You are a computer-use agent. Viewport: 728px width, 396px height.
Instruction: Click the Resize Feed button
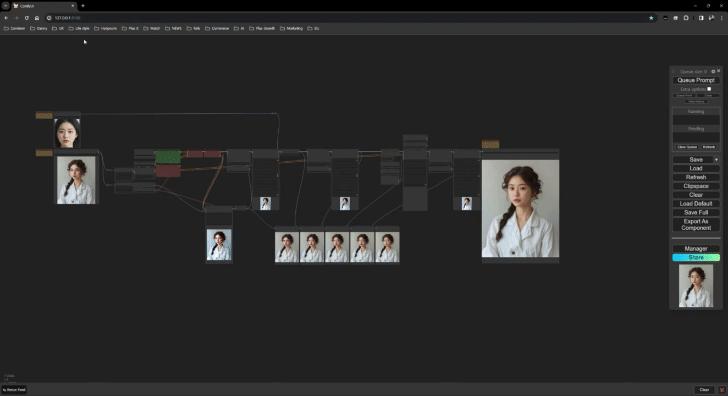point(14,390)
